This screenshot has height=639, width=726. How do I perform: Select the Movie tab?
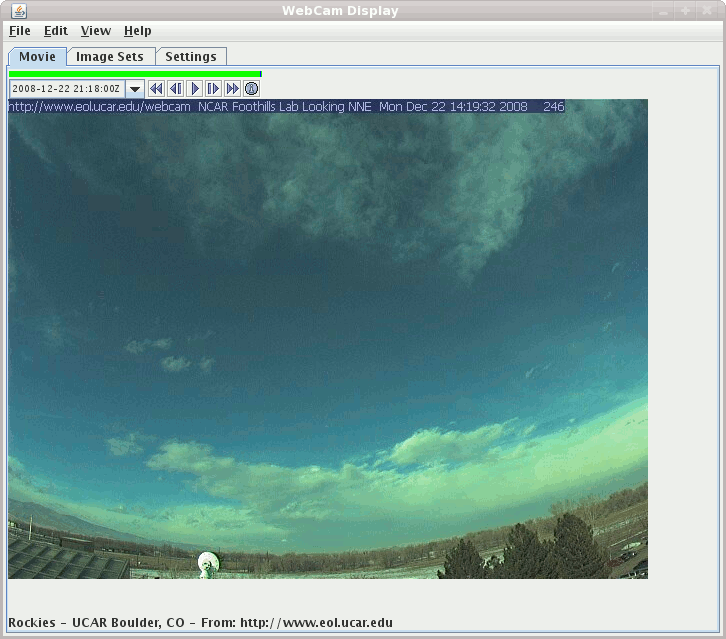tap(37, 57)
